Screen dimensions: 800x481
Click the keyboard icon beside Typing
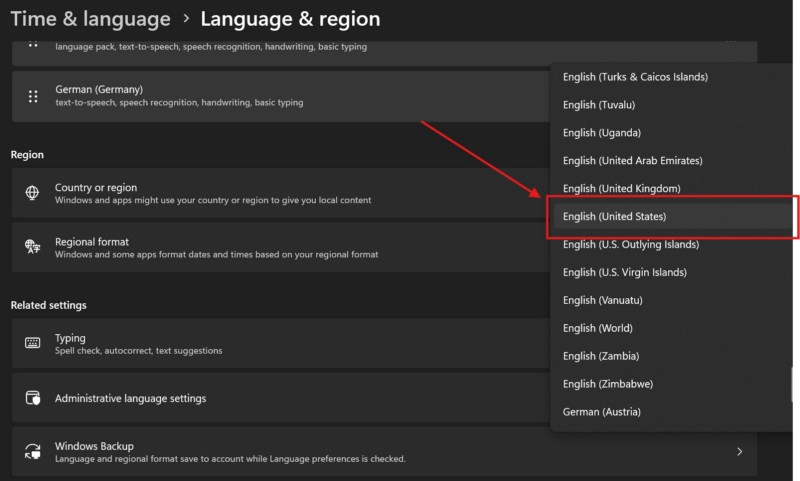point(33,343)
